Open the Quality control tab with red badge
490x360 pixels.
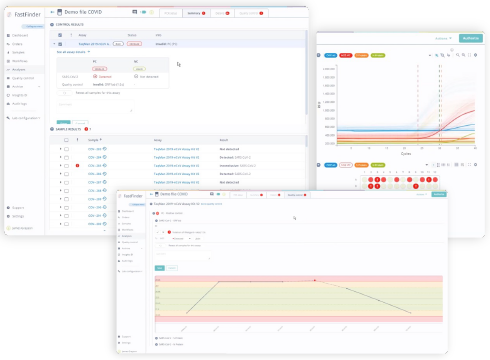click(x=251, y=13)
